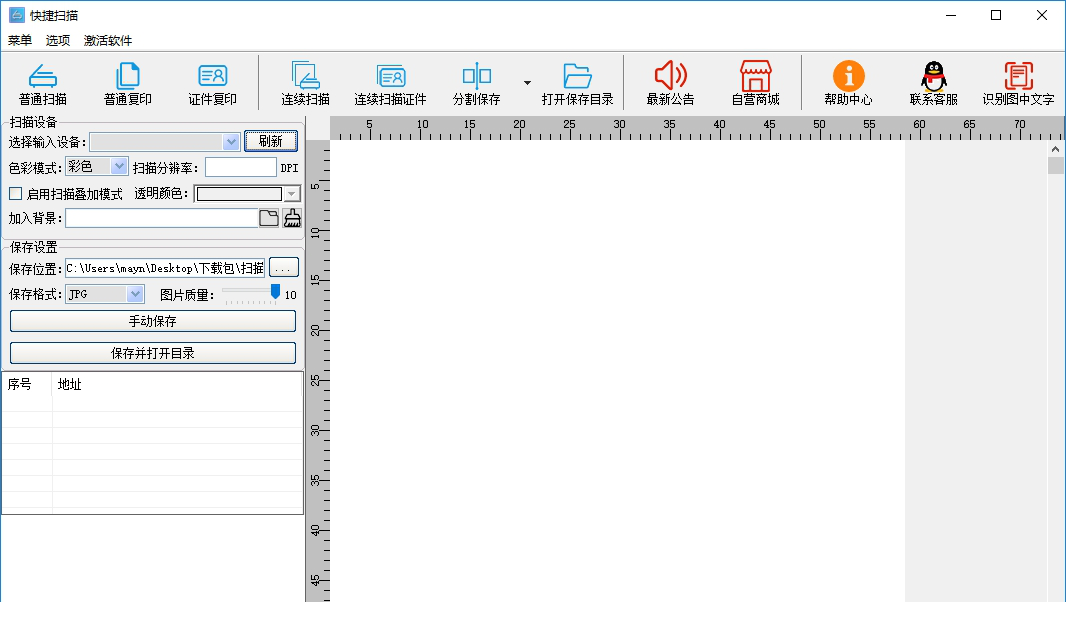Viewport: 1066px width, 626px height.
Task: Click the 普通扫描 scanner icon
Action: coord(43,76)
